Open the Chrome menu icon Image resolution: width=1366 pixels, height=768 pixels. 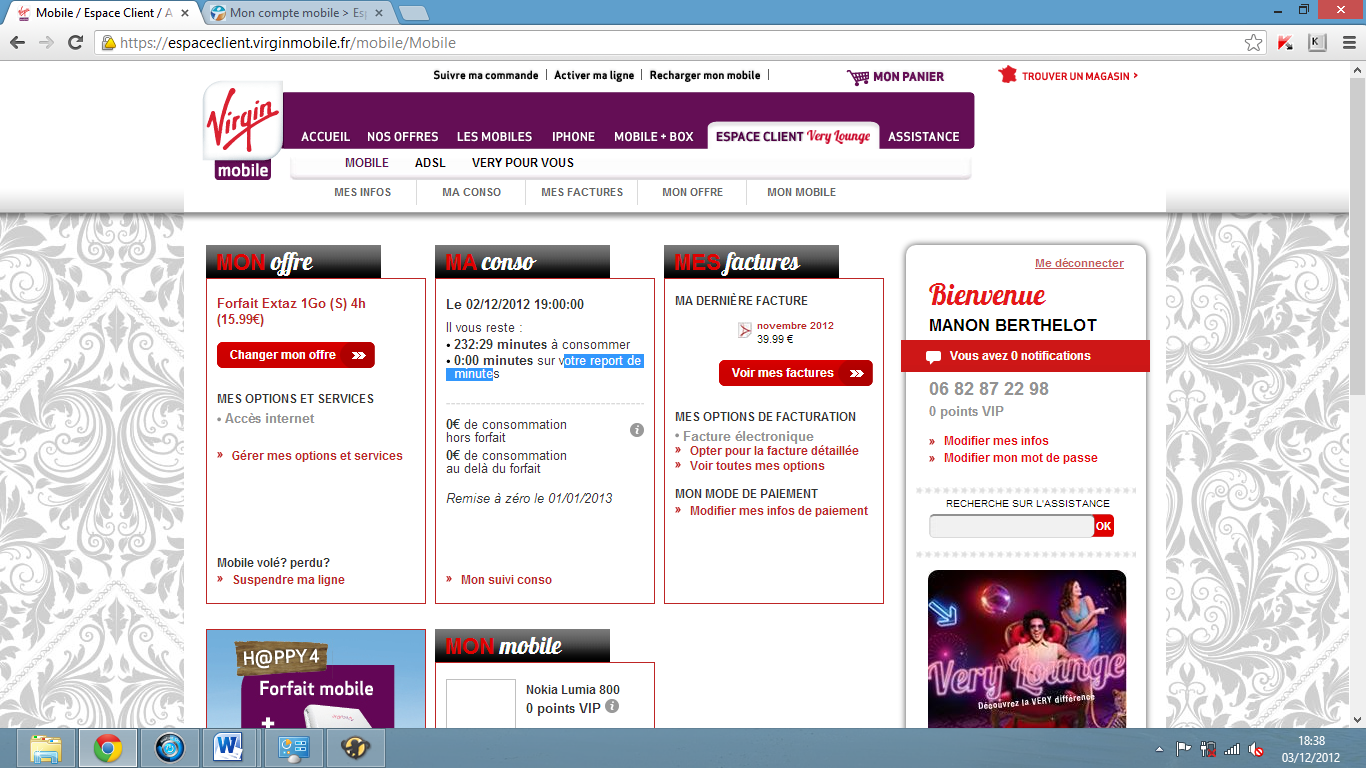click(x=1349, y=43)
